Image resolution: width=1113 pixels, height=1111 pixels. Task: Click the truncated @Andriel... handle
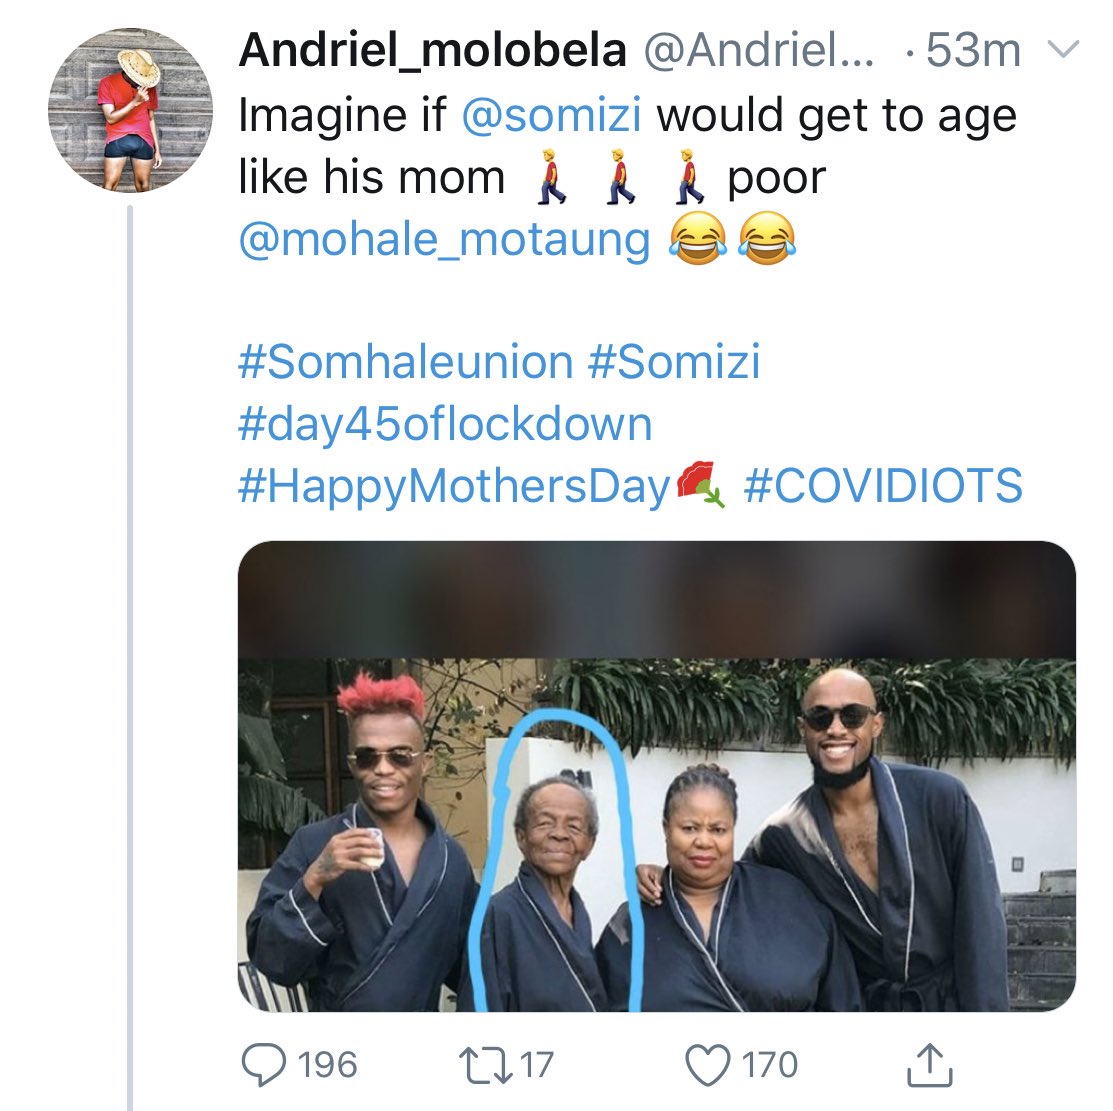(x=758, y=52)
